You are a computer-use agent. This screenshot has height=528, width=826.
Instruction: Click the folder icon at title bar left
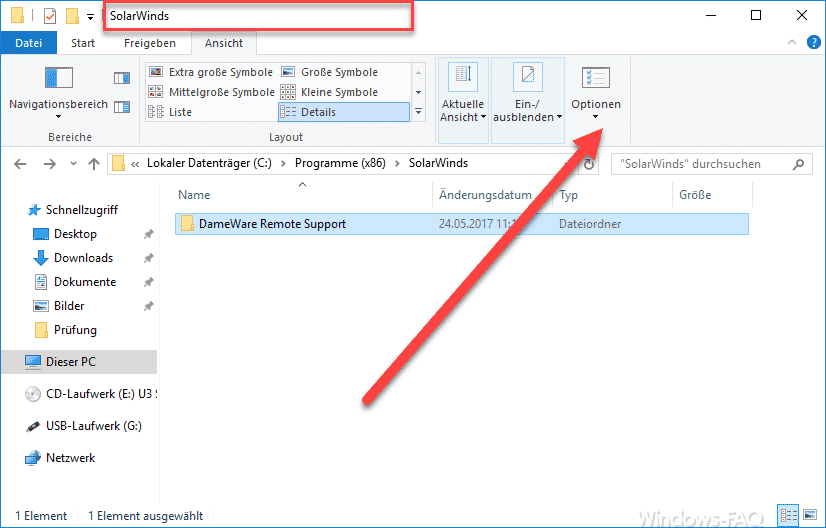(17, 16)
